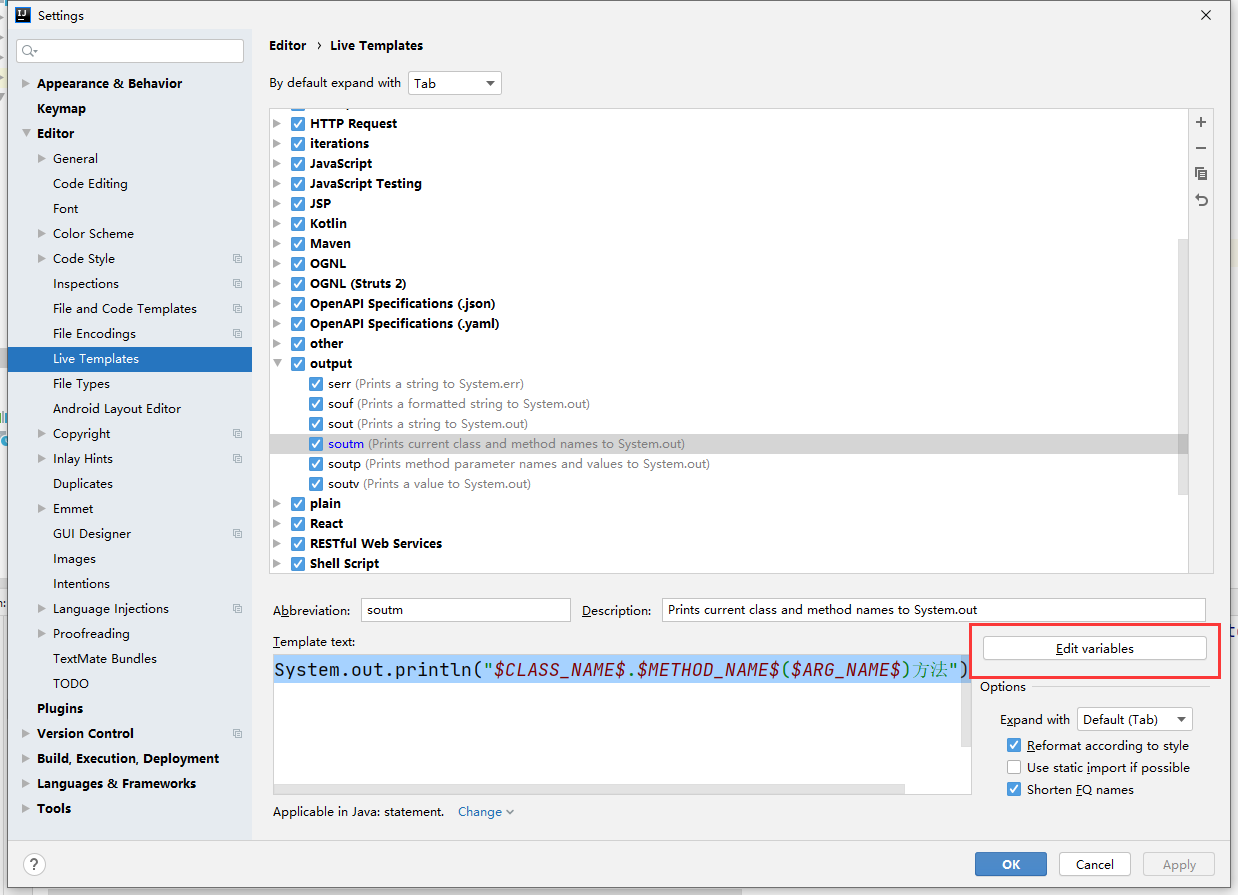Screen dimensions: 1238x895
Task: Uncheck Reformat according to style
Action: tap(1014, 746)
